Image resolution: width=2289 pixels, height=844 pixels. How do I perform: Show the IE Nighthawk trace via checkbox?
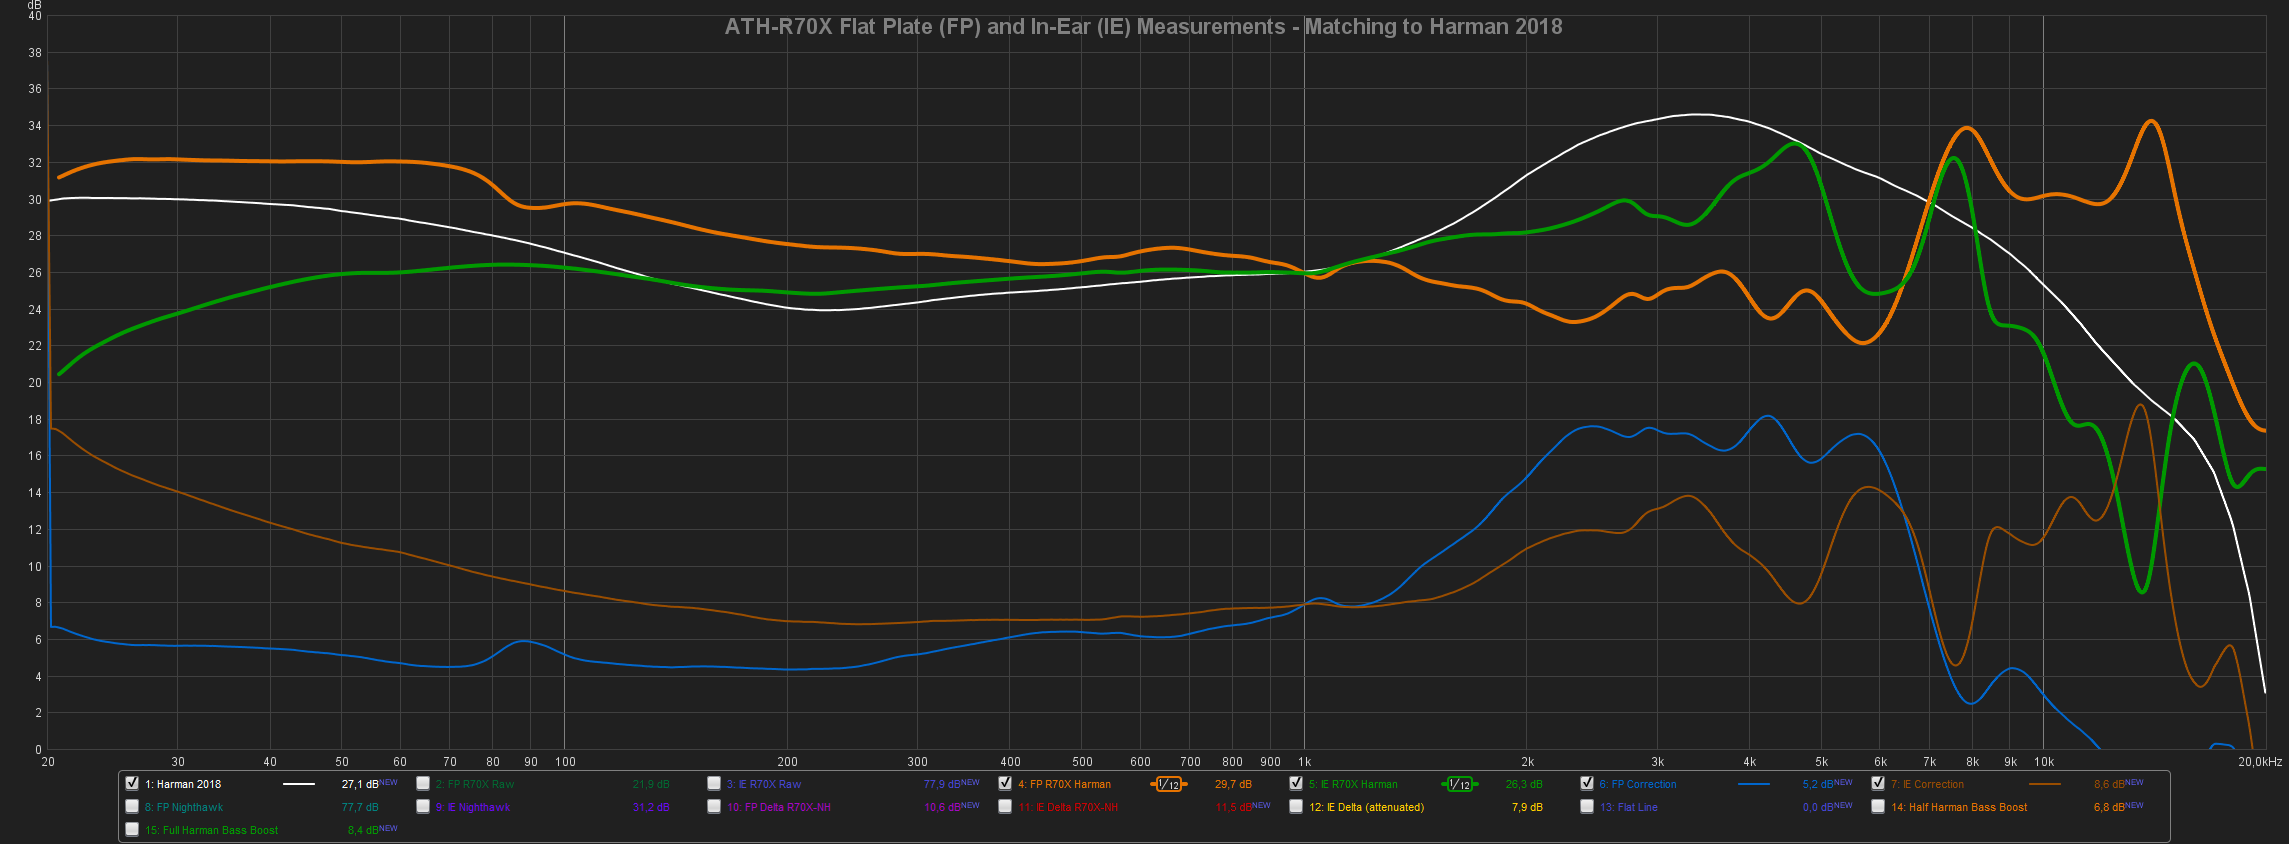tap(423, 806)
